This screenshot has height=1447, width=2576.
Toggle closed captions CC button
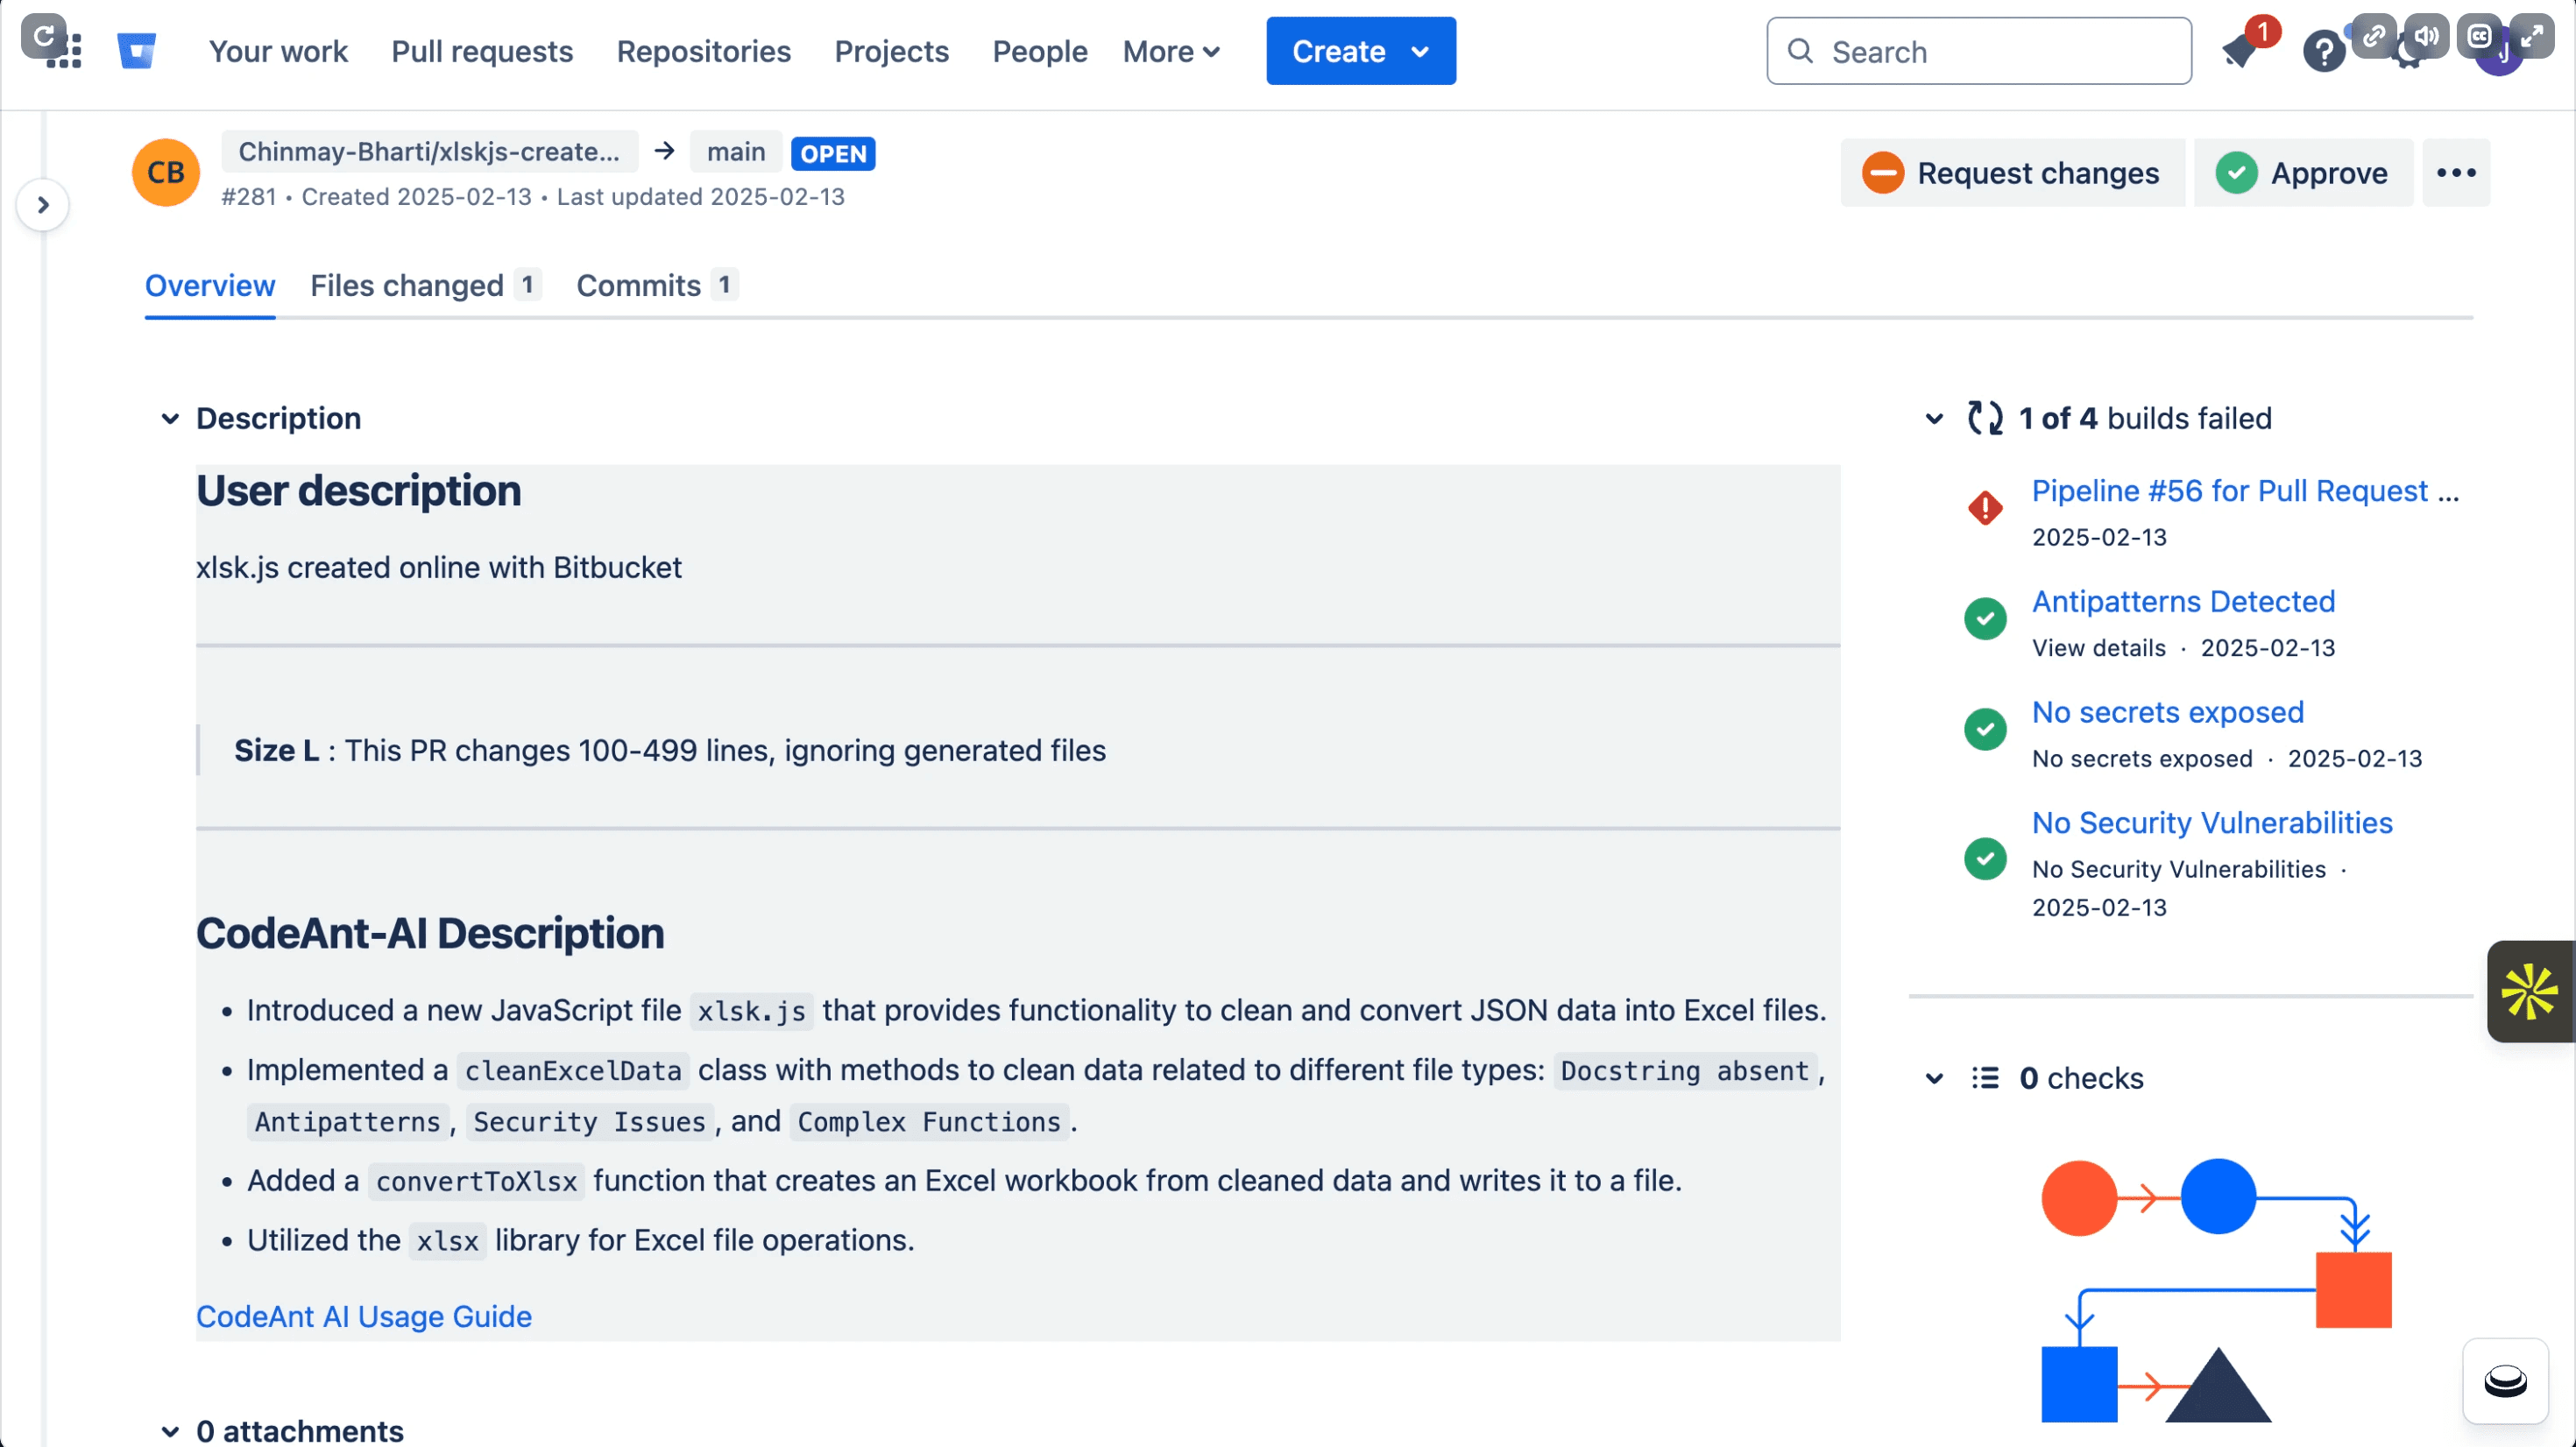tap(2479, 37)
